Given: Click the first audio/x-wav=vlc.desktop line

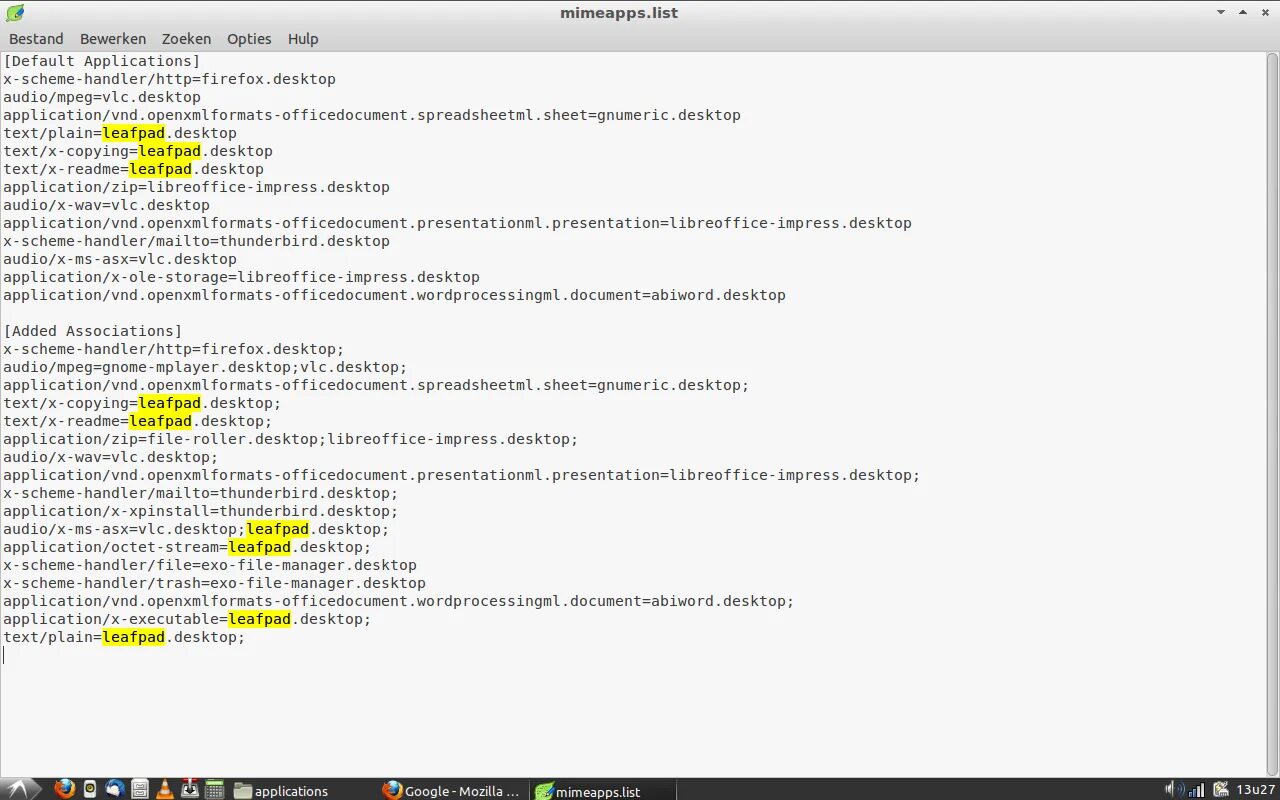Looking at the screenshot, I should click(x=107, y=205).
